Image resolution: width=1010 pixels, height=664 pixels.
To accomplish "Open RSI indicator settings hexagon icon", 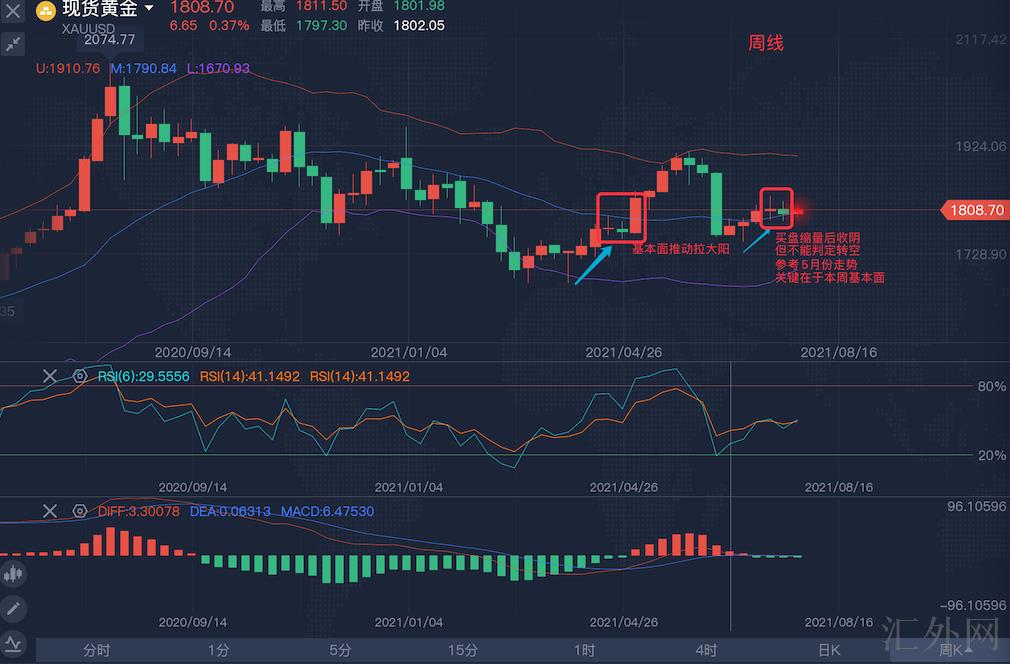I will tap(80, 376).
